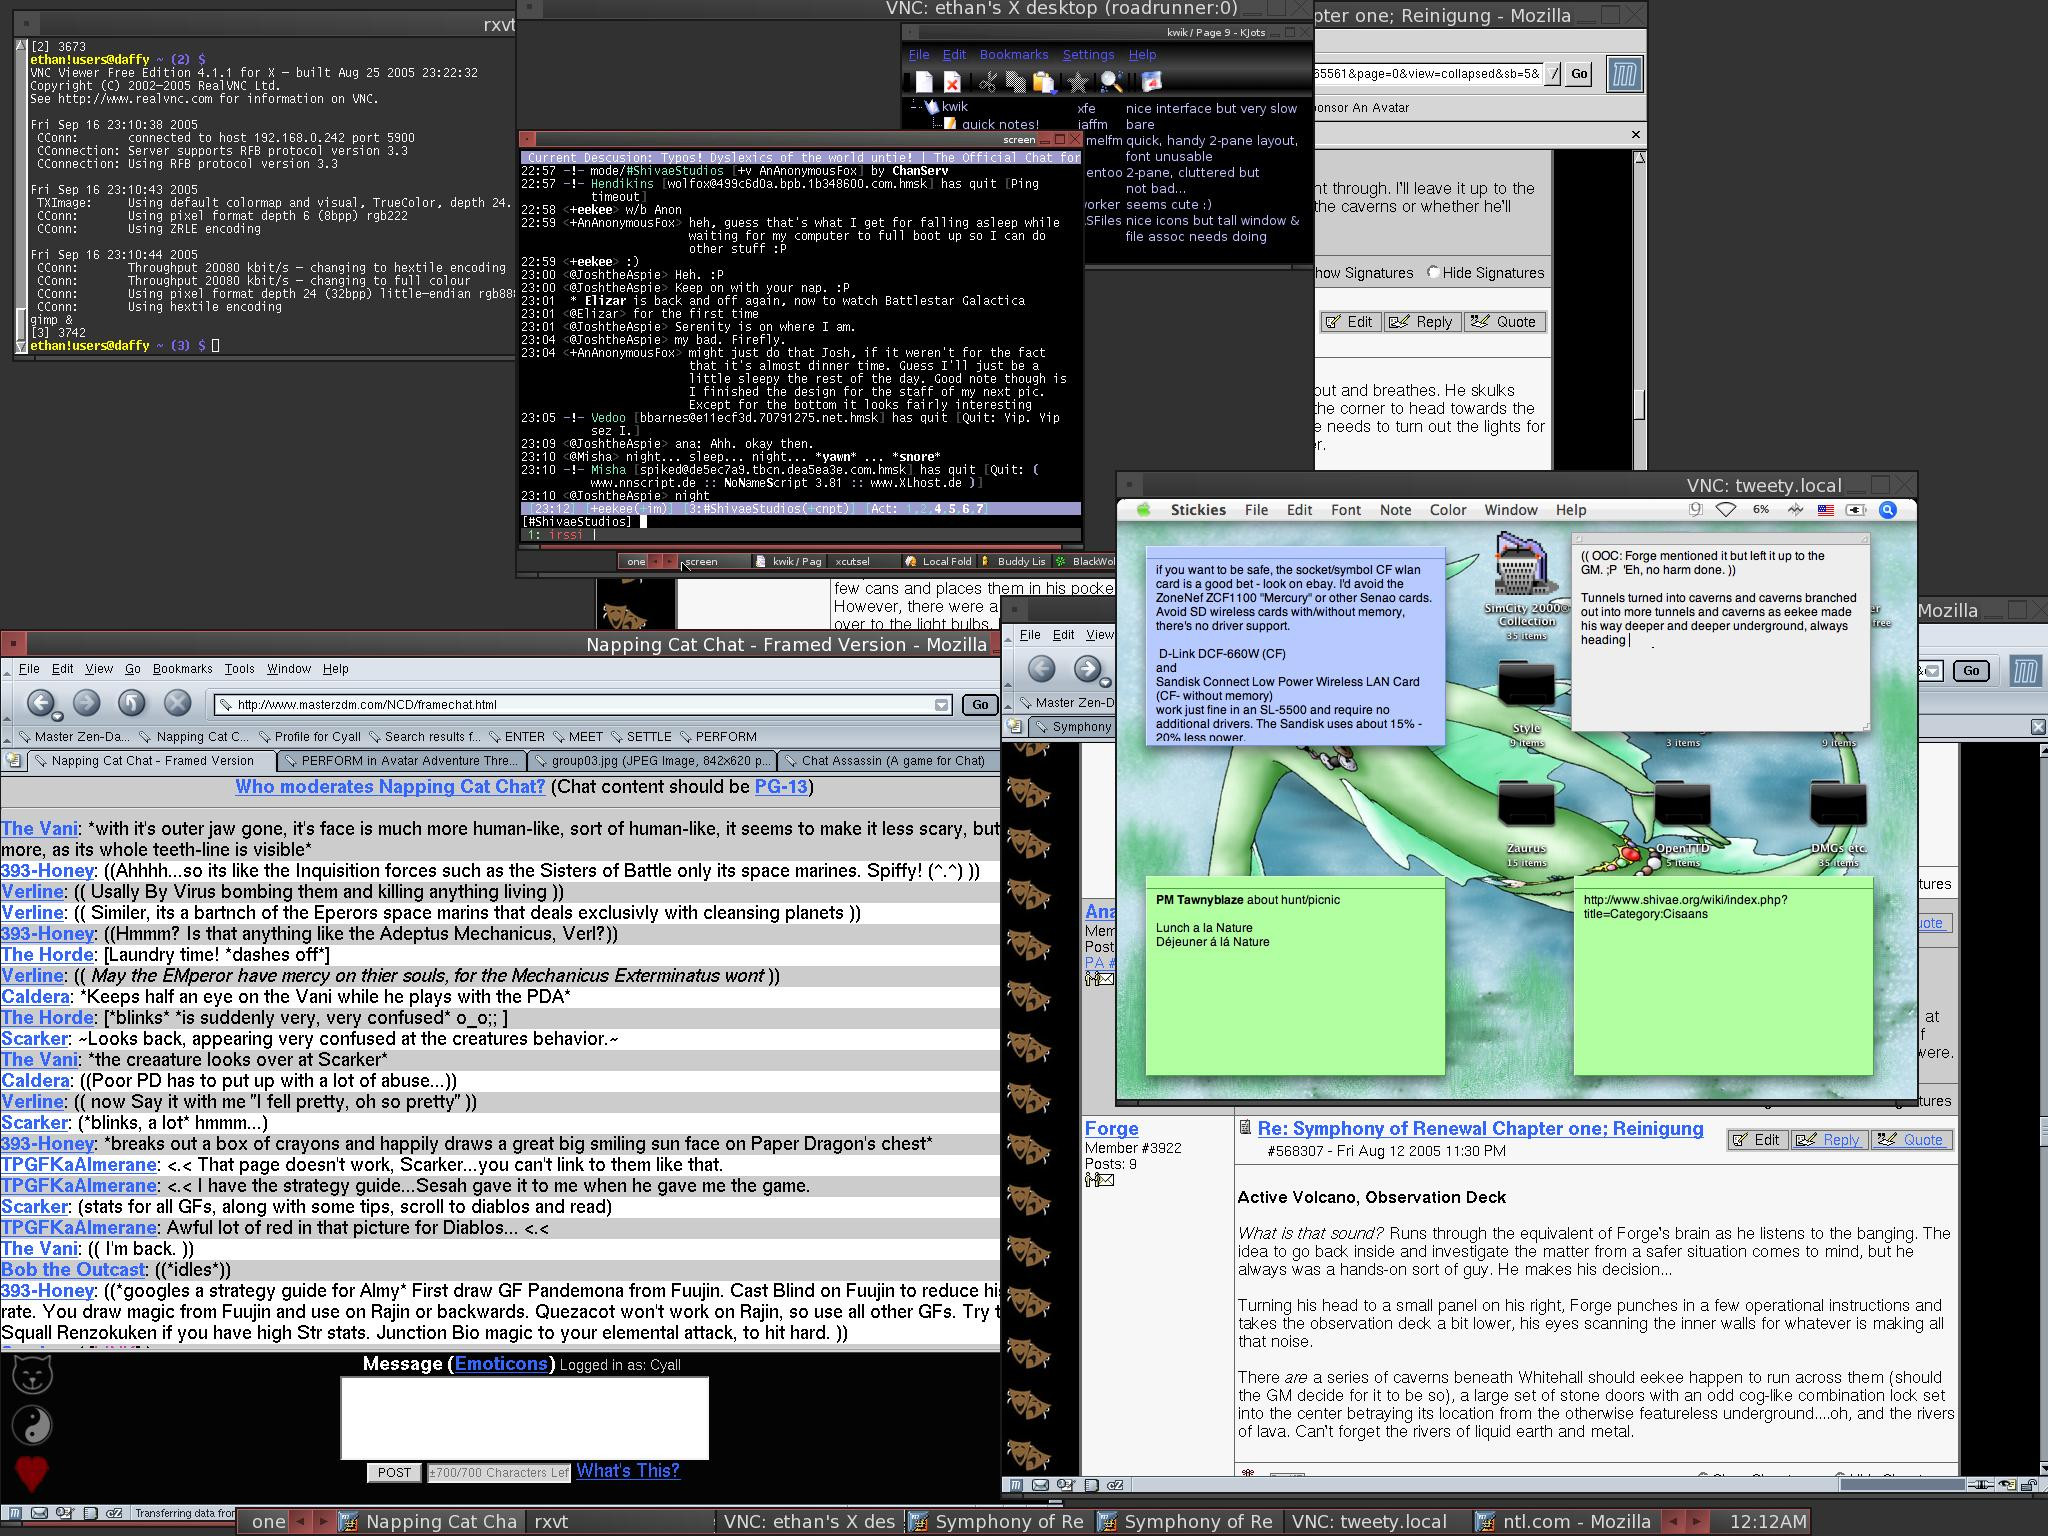Viewport: 2048px width, 1536px height.
Task: Open Bookmarks menu in KJots
Action: click(x=1014, y=55)
